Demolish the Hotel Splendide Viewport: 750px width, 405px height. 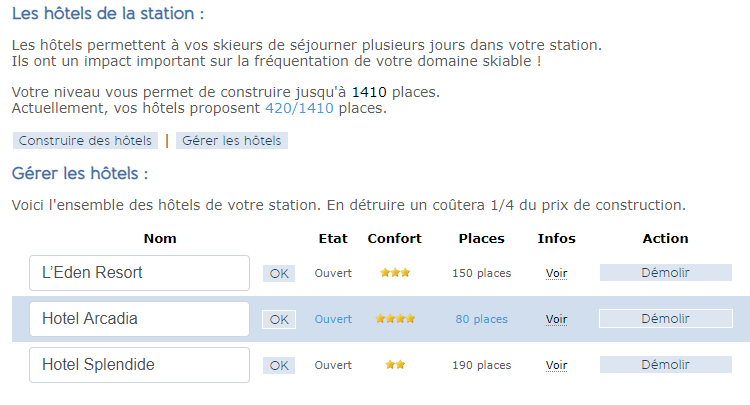point(665,365)
